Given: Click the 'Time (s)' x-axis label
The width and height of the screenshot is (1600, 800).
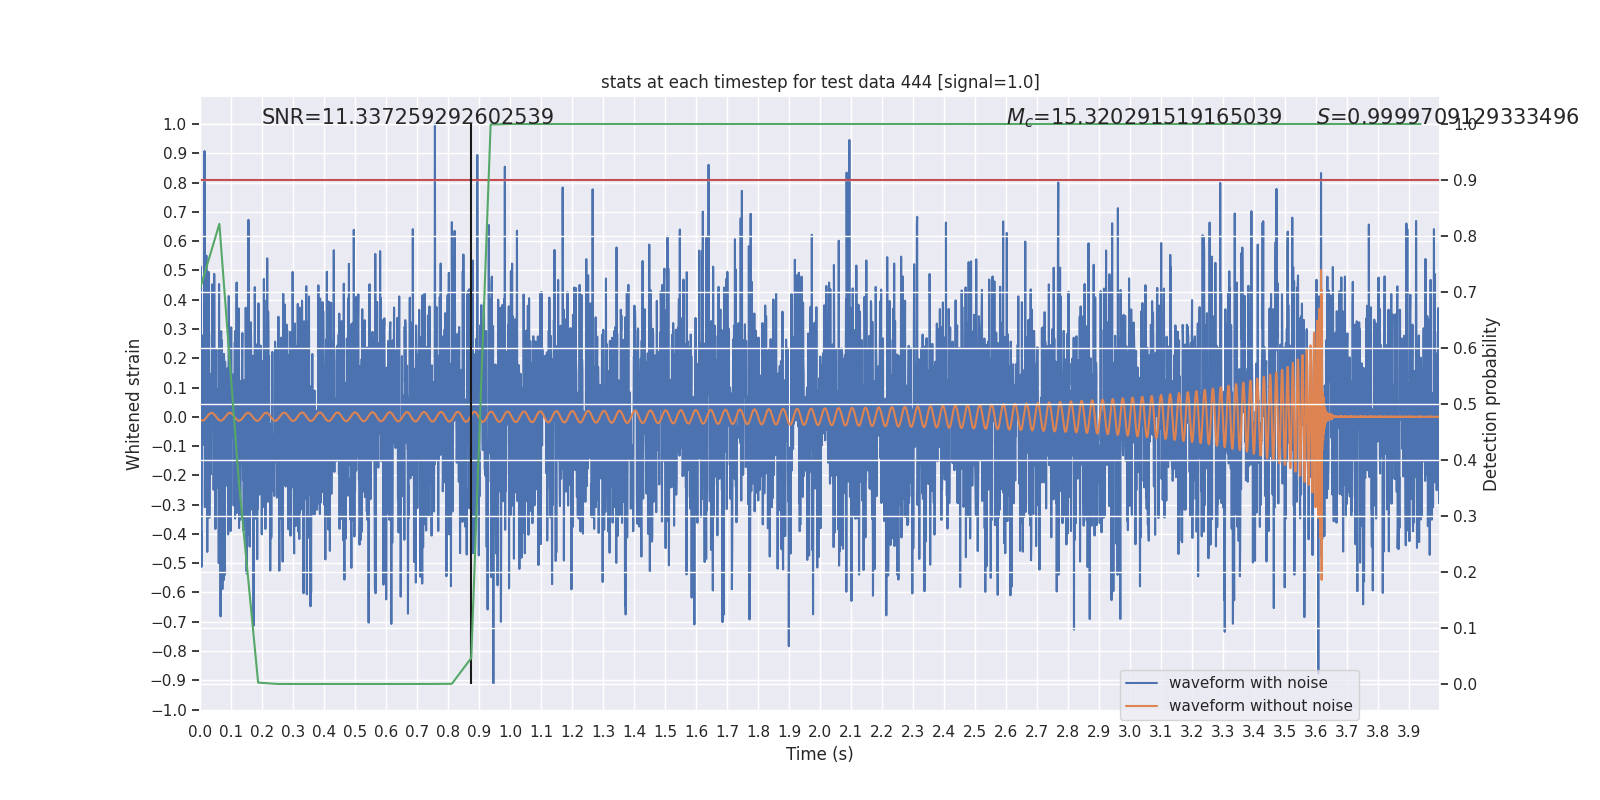Looking at the screenshot, I should (820, 754).
